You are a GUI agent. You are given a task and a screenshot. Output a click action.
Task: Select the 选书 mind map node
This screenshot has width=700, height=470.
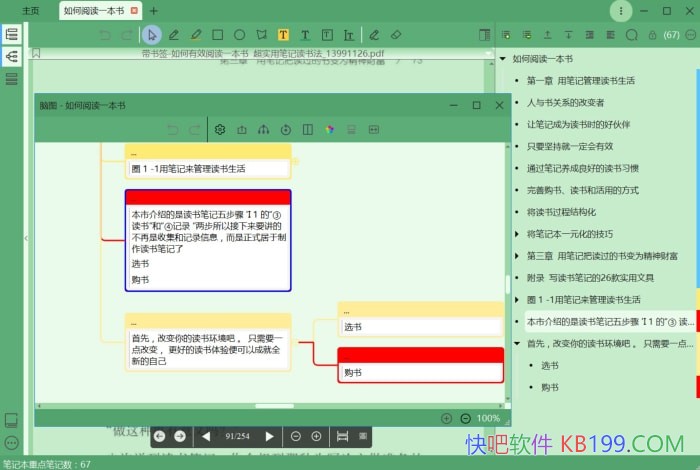[x=421, y=320]
